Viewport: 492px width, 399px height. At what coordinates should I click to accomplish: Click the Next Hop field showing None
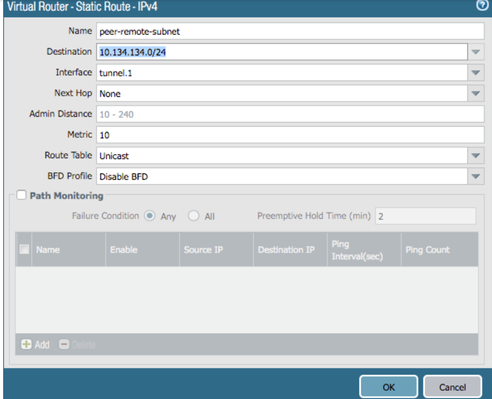pyautogui.click(x=282, y=93)
